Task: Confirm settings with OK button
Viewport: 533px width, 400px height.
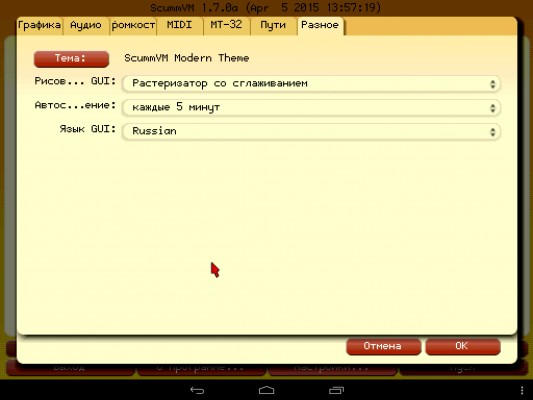Action: [x=463, y=347]
